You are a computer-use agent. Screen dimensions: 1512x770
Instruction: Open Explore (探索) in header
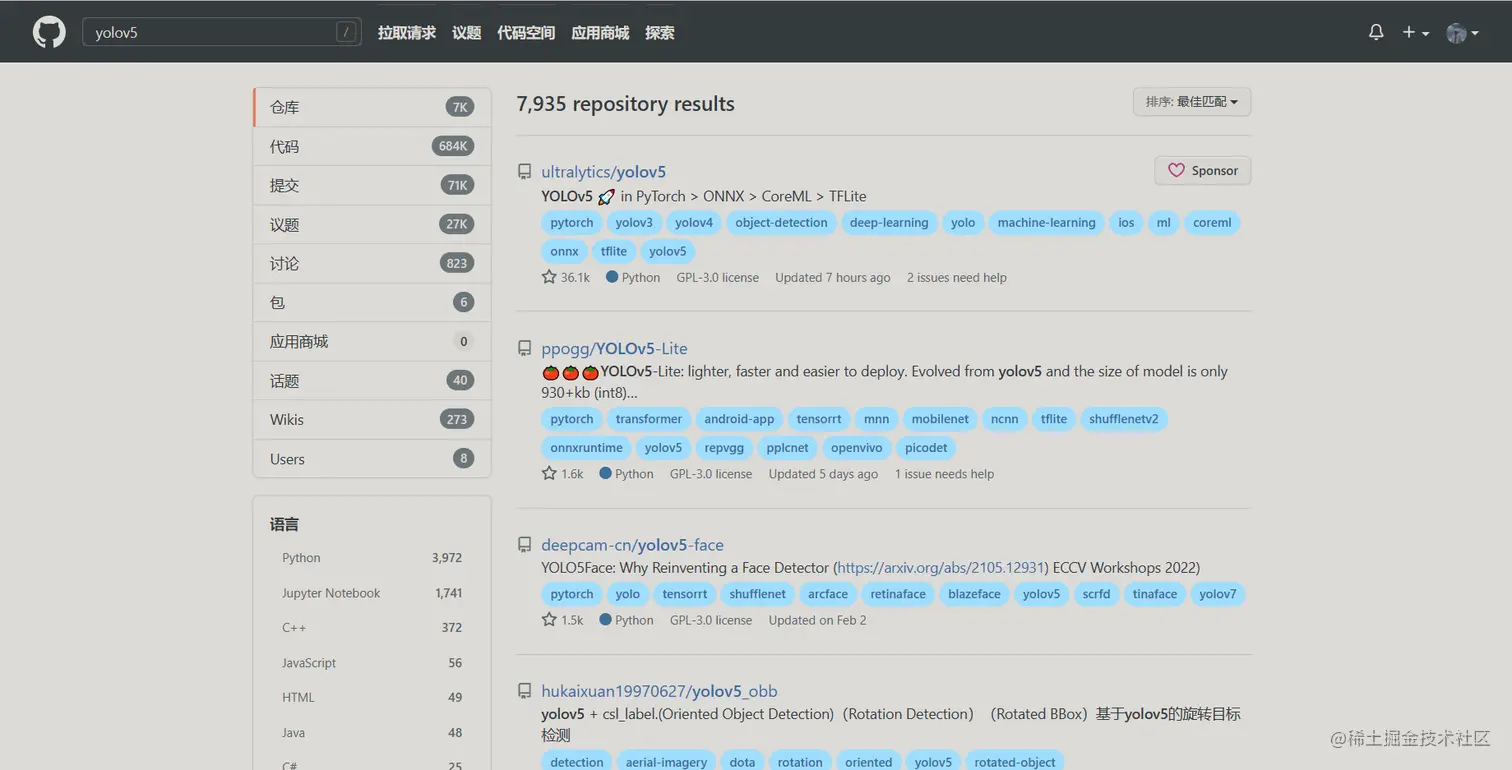tap(659, 33)
